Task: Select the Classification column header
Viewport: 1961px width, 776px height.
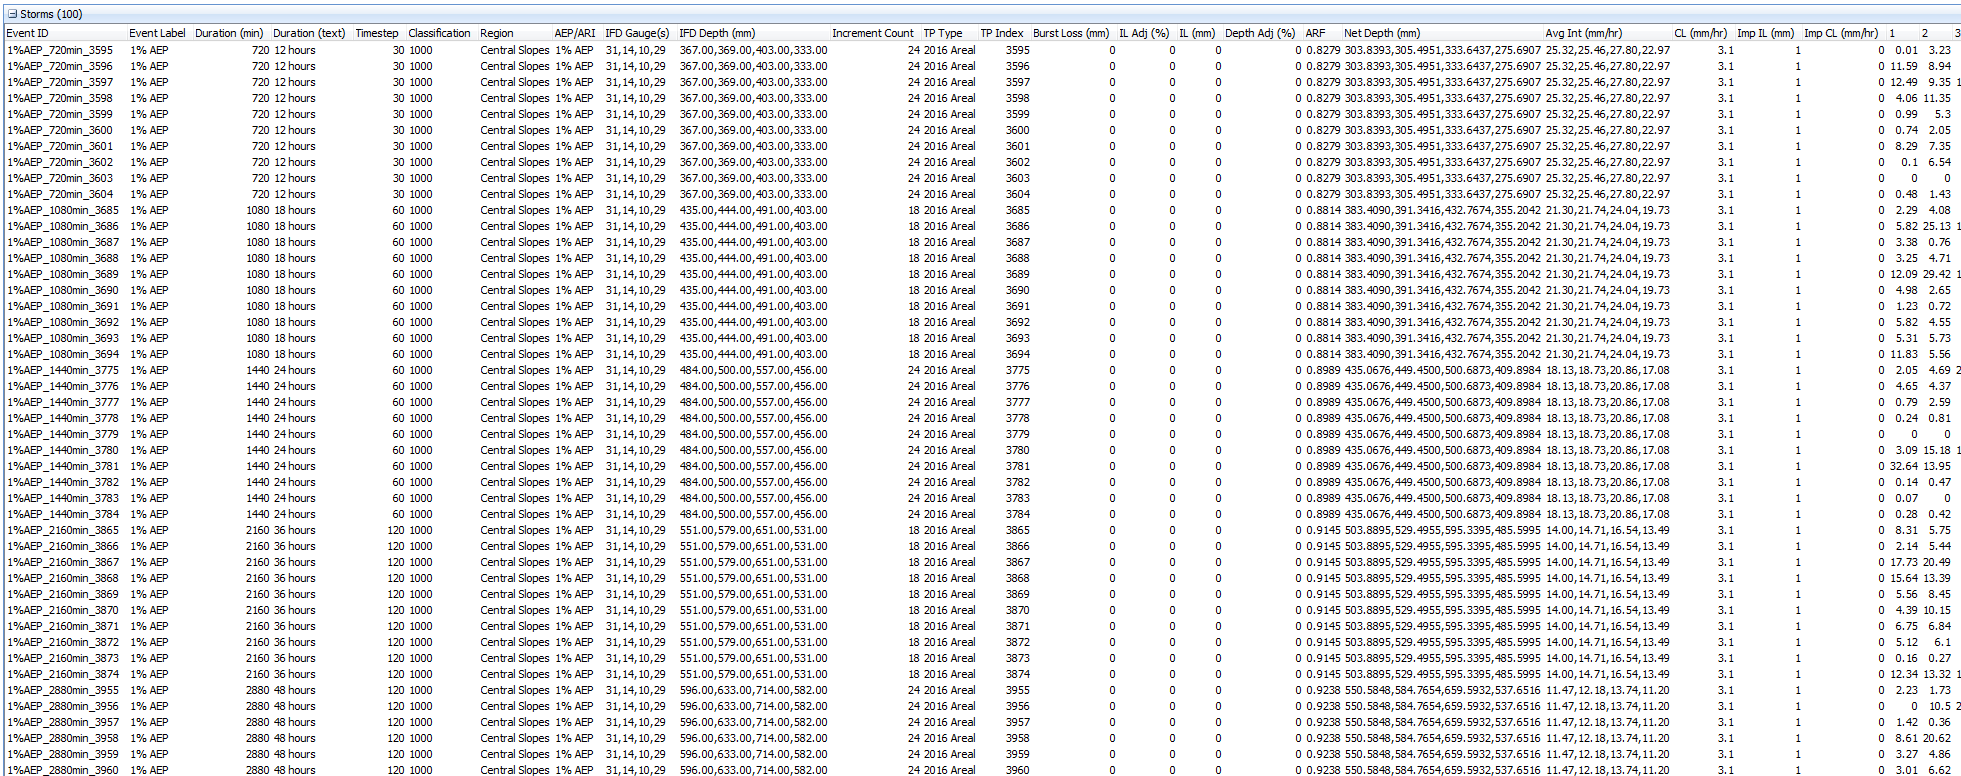Action: pos(439,33)
